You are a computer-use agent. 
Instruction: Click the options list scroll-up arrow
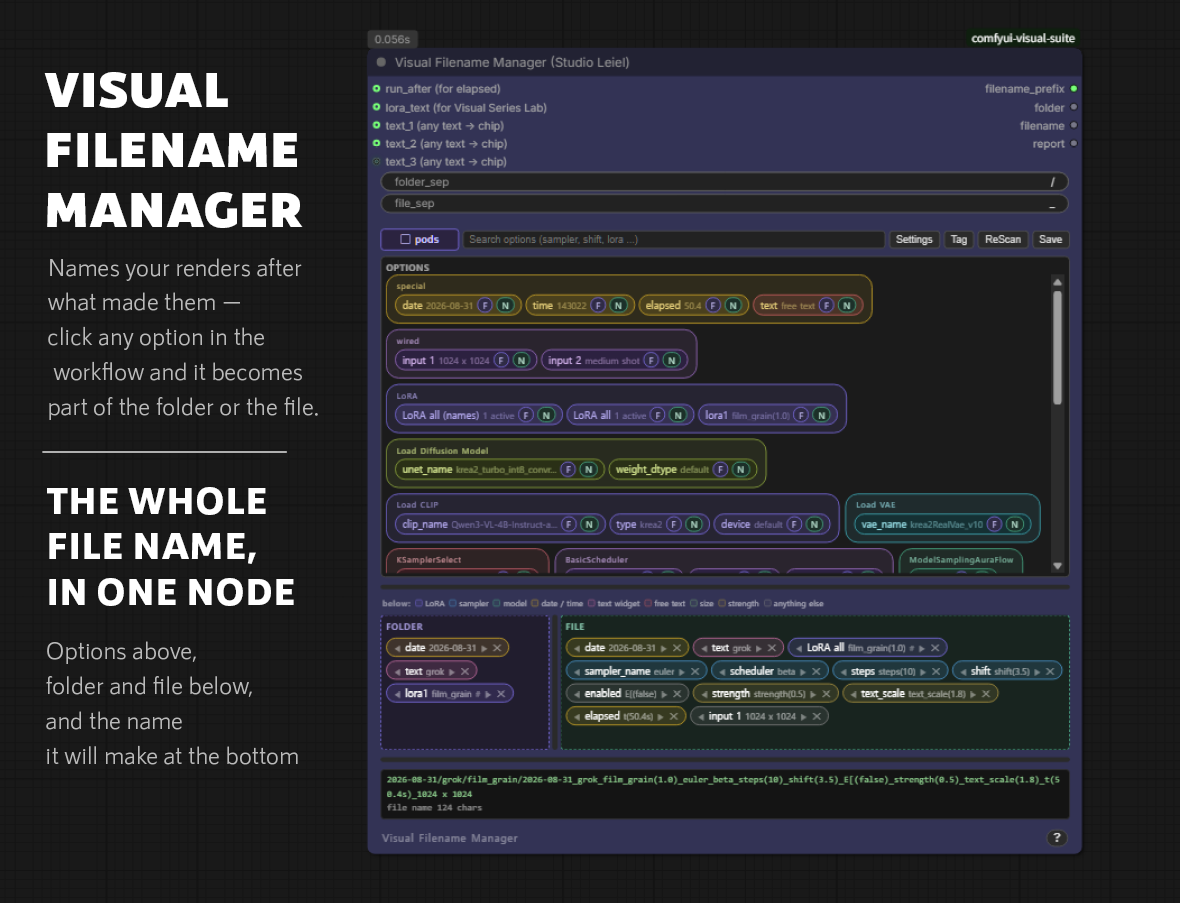click(1057, 282)
